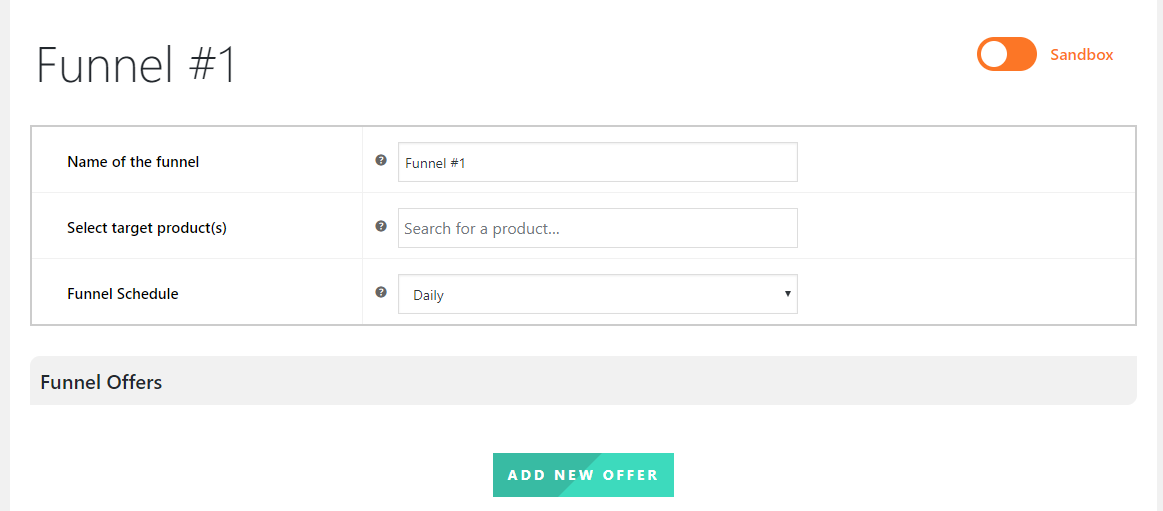
Task: Click the small arrow on the Daily select box
Action: point(787,294)
